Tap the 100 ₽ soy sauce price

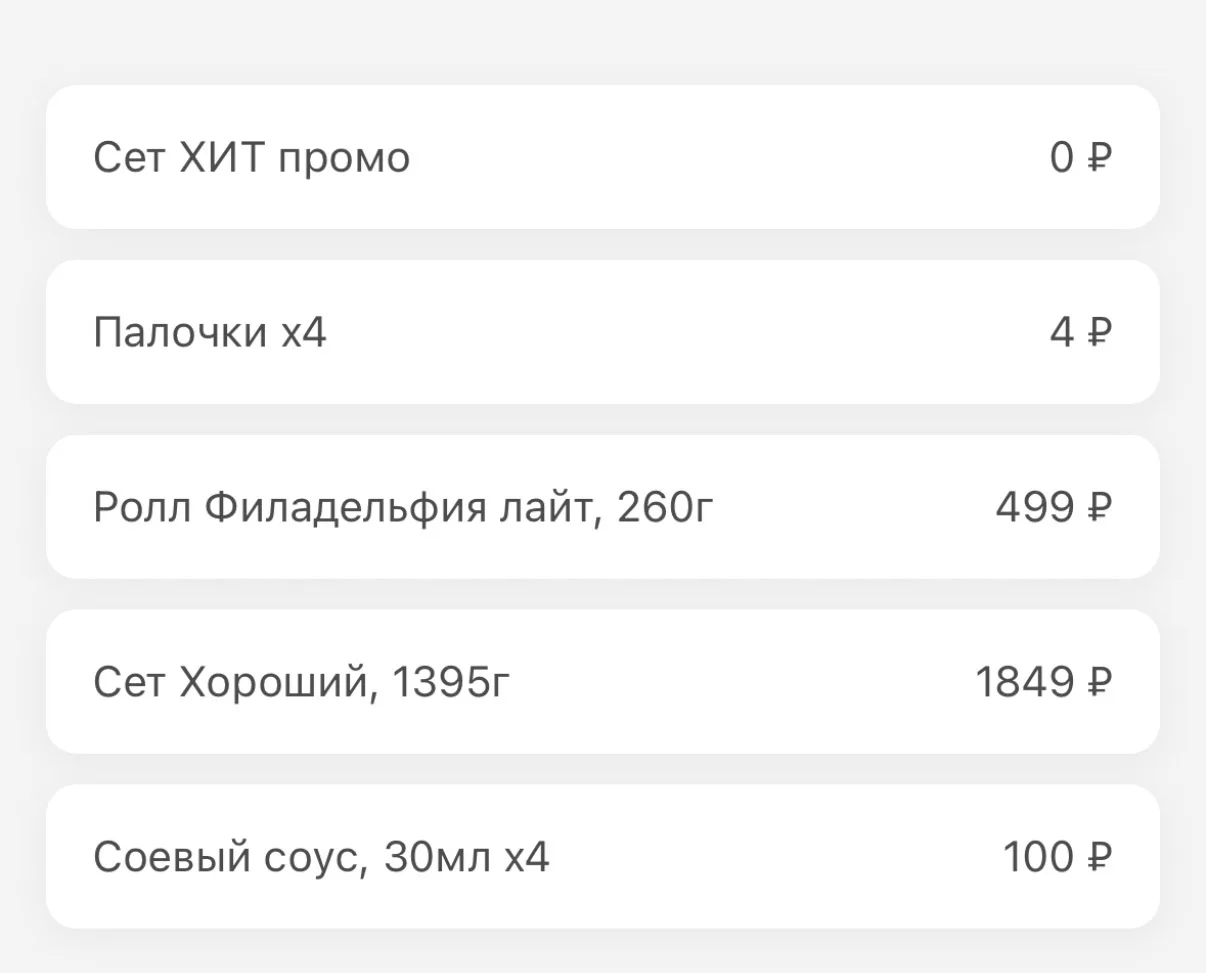(1058, 856)
